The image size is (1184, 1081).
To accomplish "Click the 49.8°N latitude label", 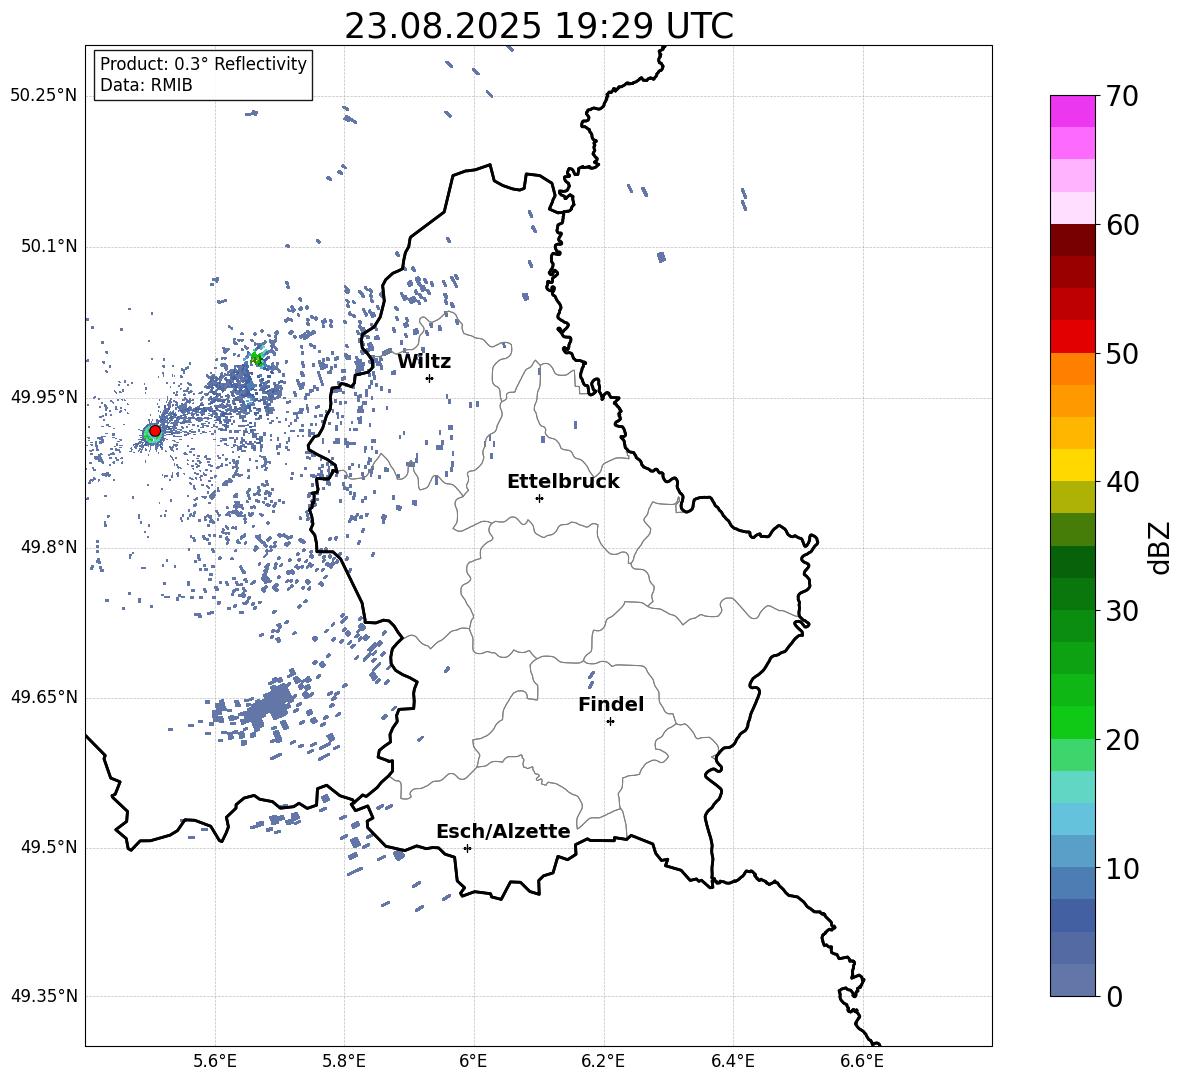I will point(49,547).
